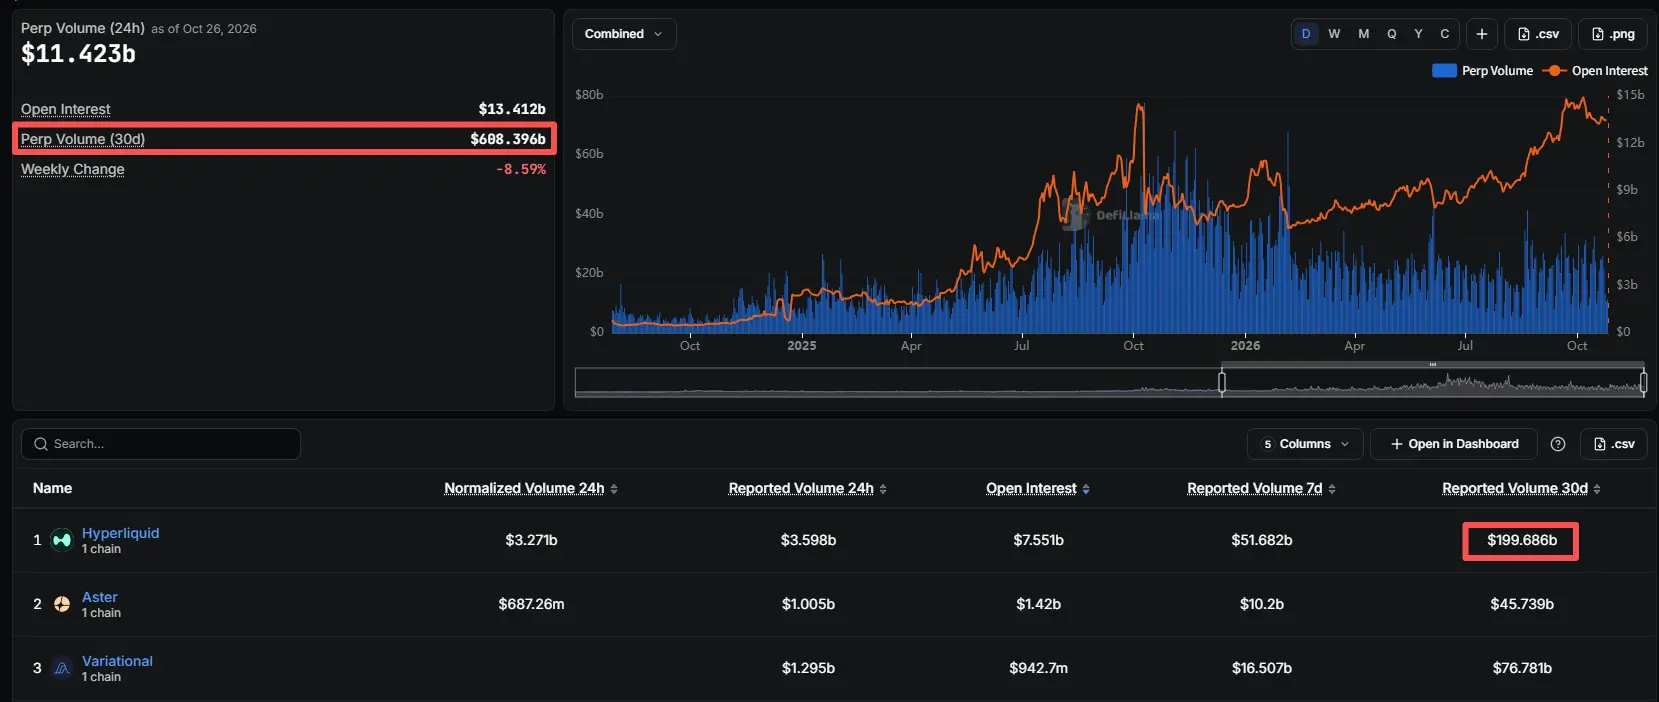The height and width of the screenshot is (702, 1659).
Task: Click the Variational logo icon
Action: (x=62, y=668)
